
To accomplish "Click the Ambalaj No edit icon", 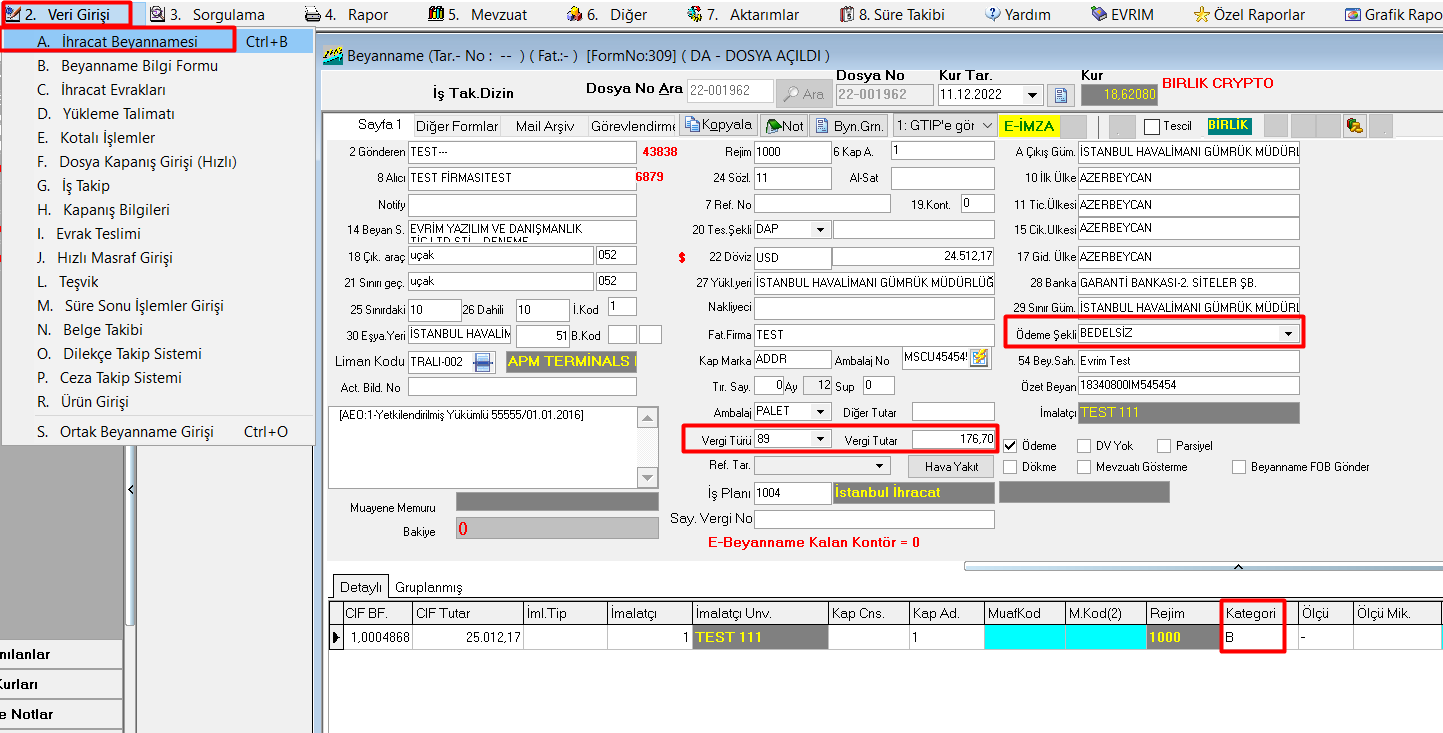I will 979,357.
